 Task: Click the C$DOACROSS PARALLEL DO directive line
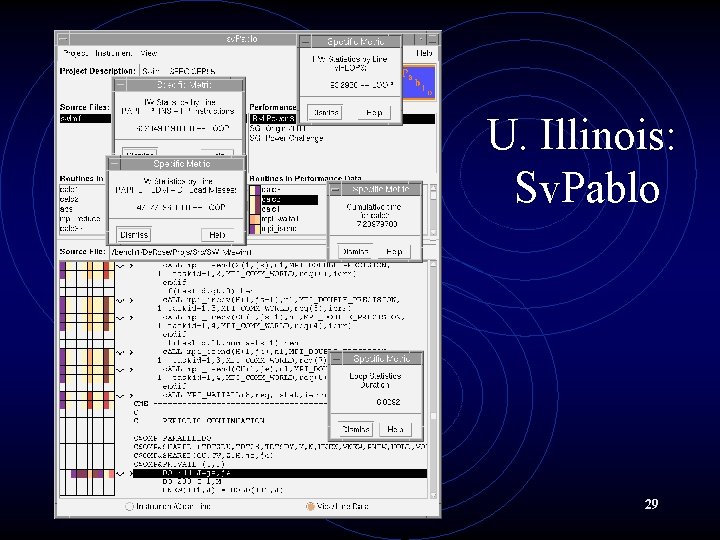point(173,438)
